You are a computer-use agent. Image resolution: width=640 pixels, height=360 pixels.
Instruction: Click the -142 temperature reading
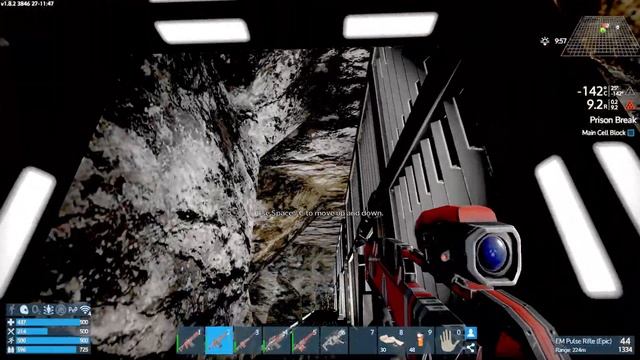pyautogui.click(x=592, y=91)
